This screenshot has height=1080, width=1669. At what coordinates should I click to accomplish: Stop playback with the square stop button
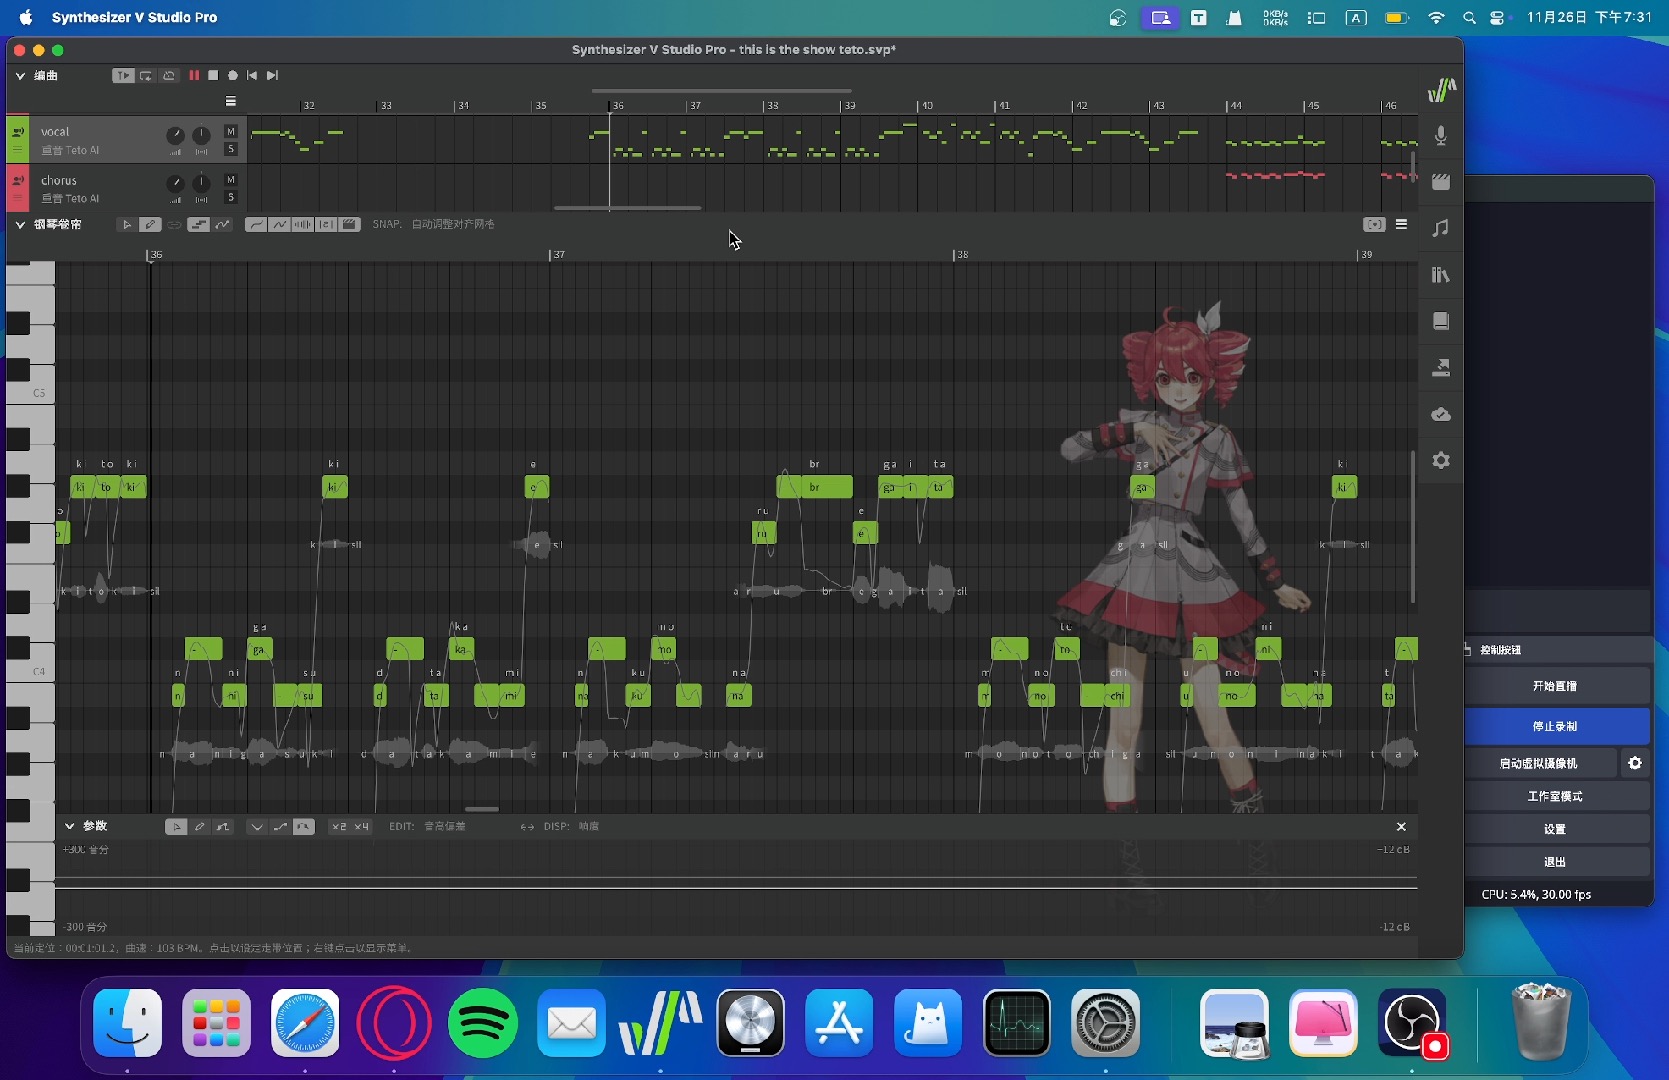[x=213, y=75]
